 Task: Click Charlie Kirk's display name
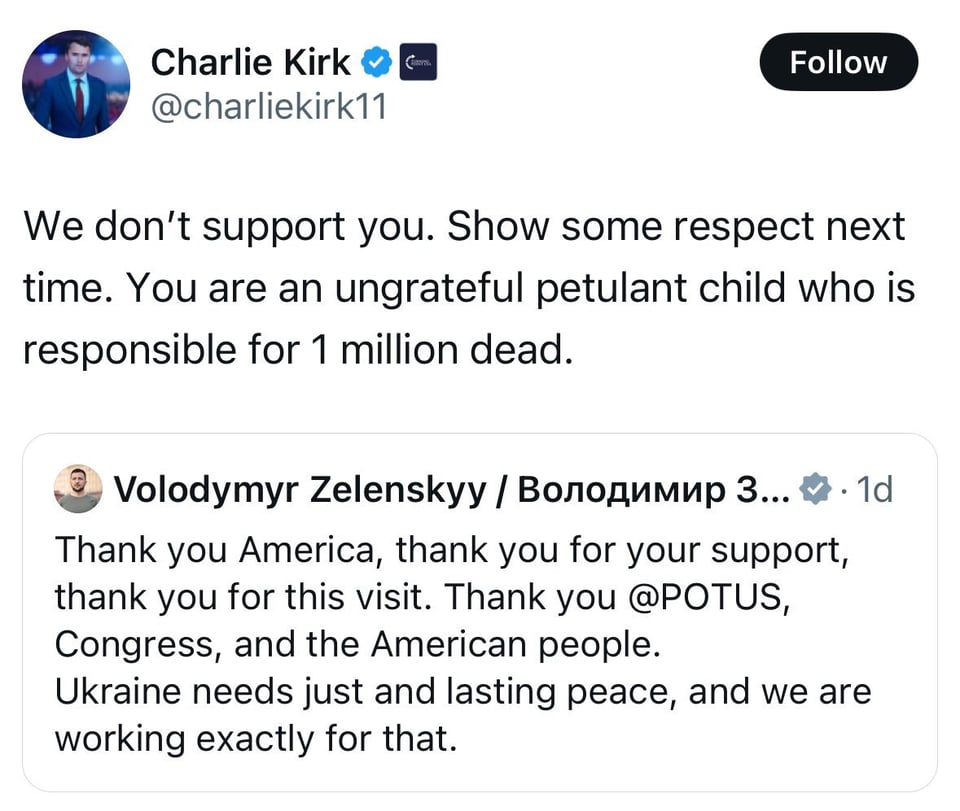(250, 61)
